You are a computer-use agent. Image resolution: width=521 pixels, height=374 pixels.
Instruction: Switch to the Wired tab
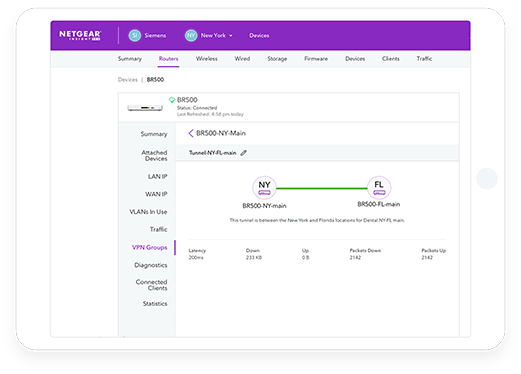tap(242, 59)
